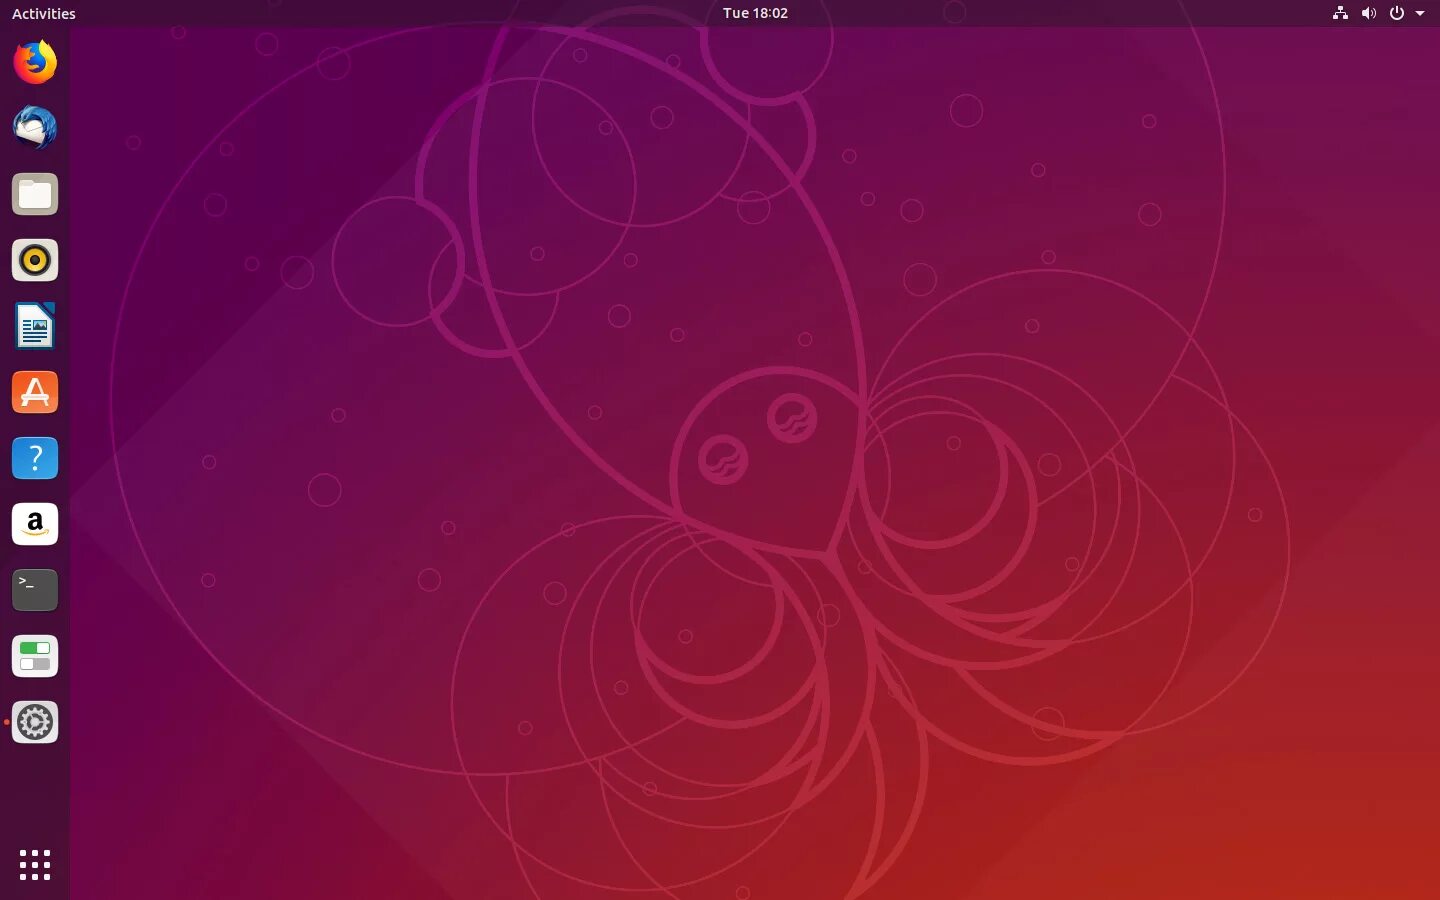Open LibreOffice Writer from dock
The width and height of the screenshot is (1440, 900).
click(35, 326)
